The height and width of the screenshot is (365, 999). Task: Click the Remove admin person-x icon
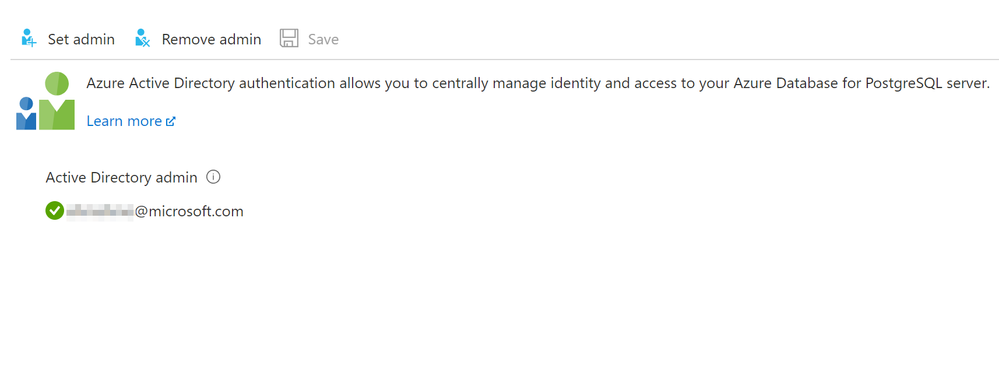point(142,38)
